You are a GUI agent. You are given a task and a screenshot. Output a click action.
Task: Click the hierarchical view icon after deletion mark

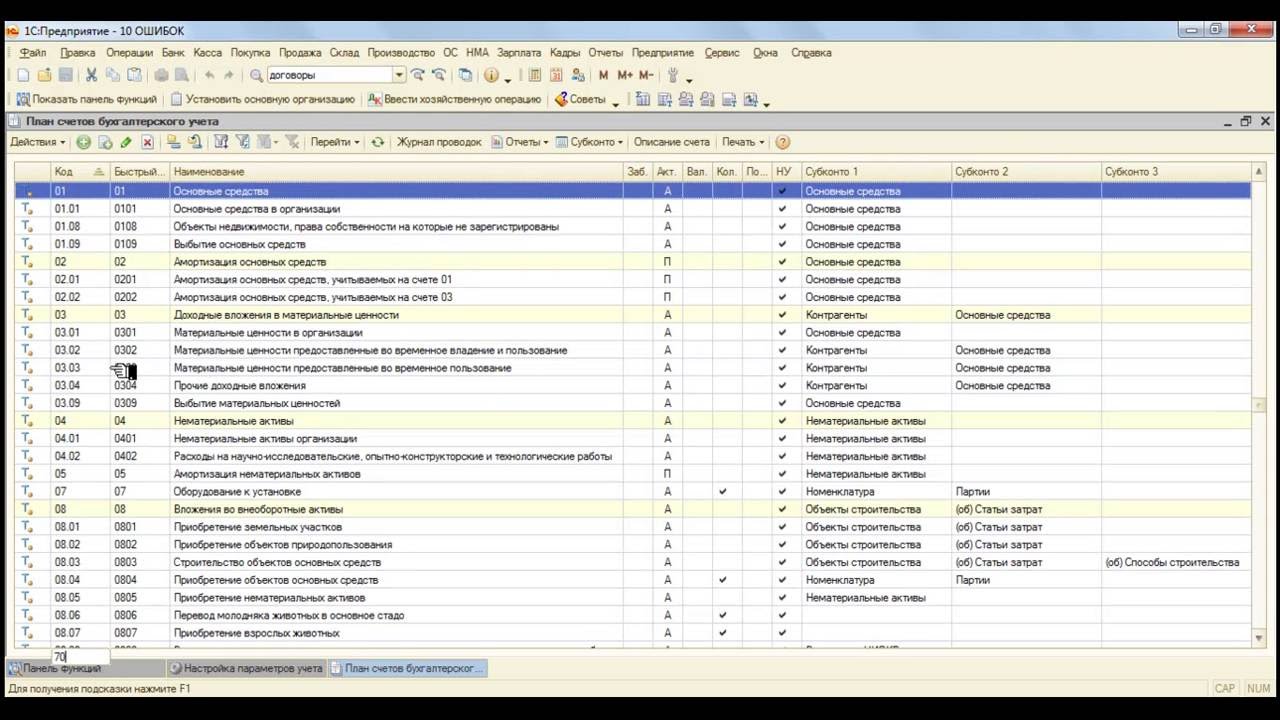[x=173, y=142]
